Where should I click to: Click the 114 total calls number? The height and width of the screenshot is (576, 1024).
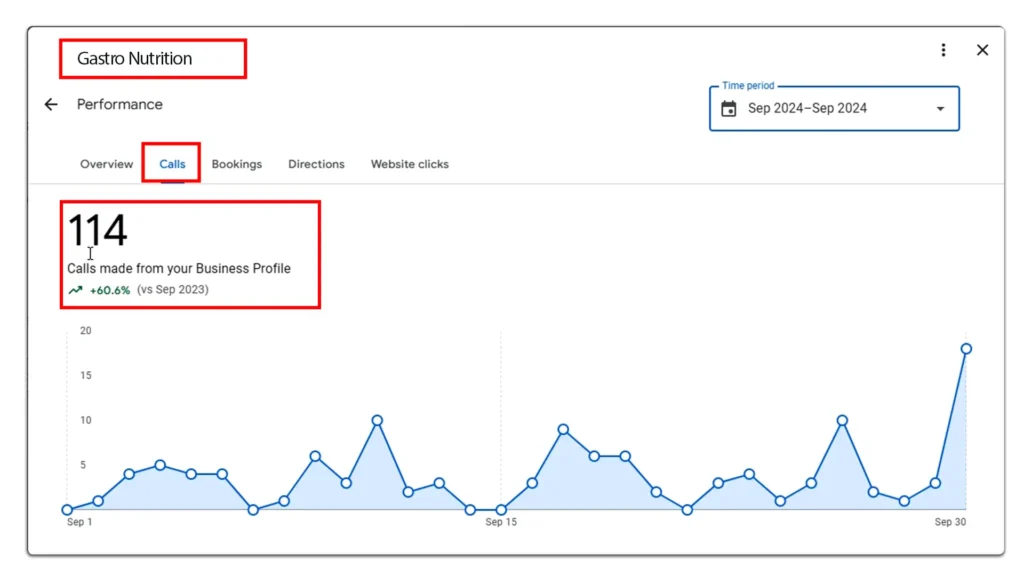97,231
